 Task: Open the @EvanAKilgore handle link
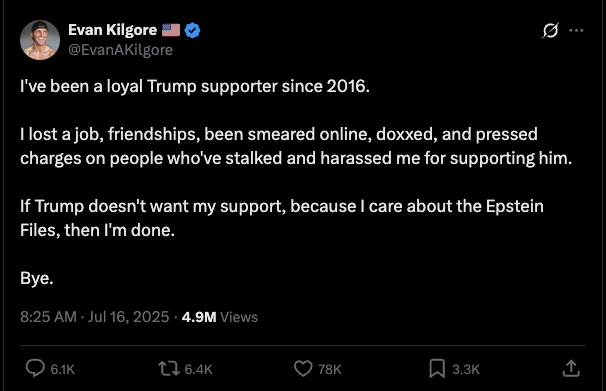pyautogui.click(x=120, y=50)
